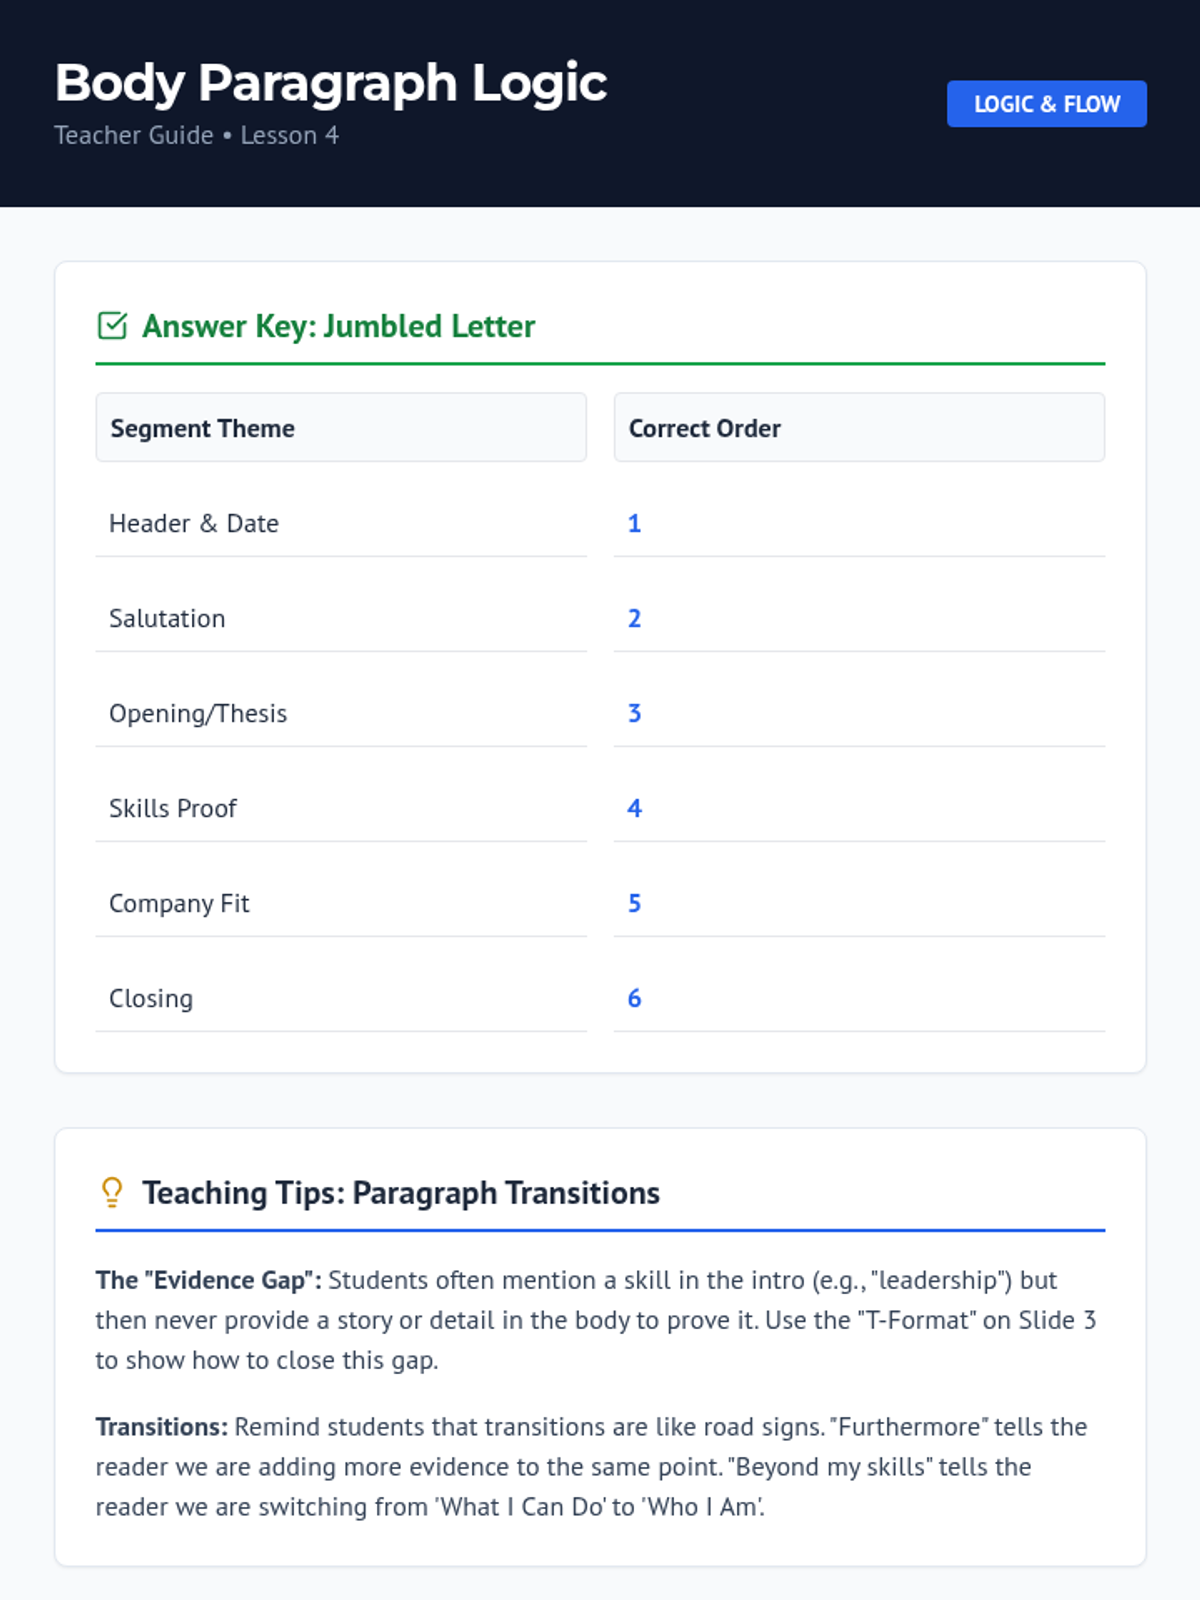The image size is (1200, 1600).
Task: Click order number 1 for Header & Date
Action: tap(634, 523)
